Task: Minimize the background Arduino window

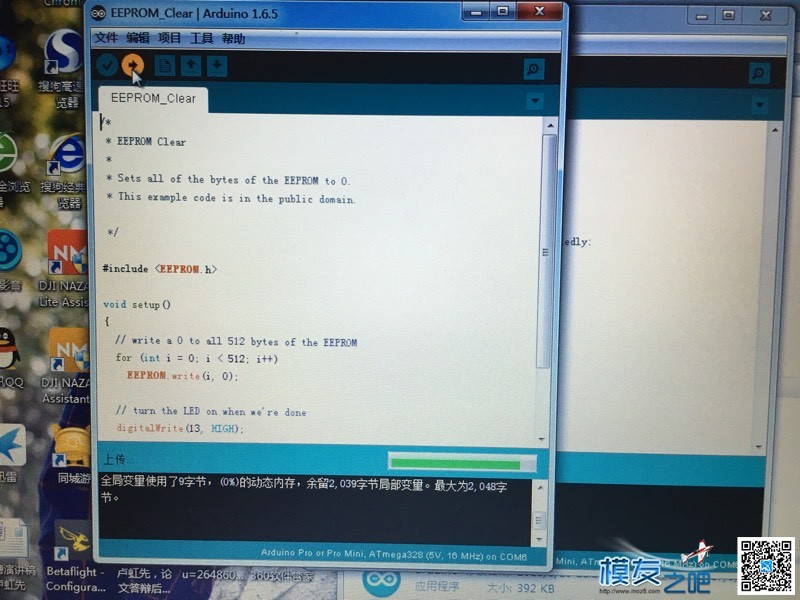Action: (x=702, y=16)
